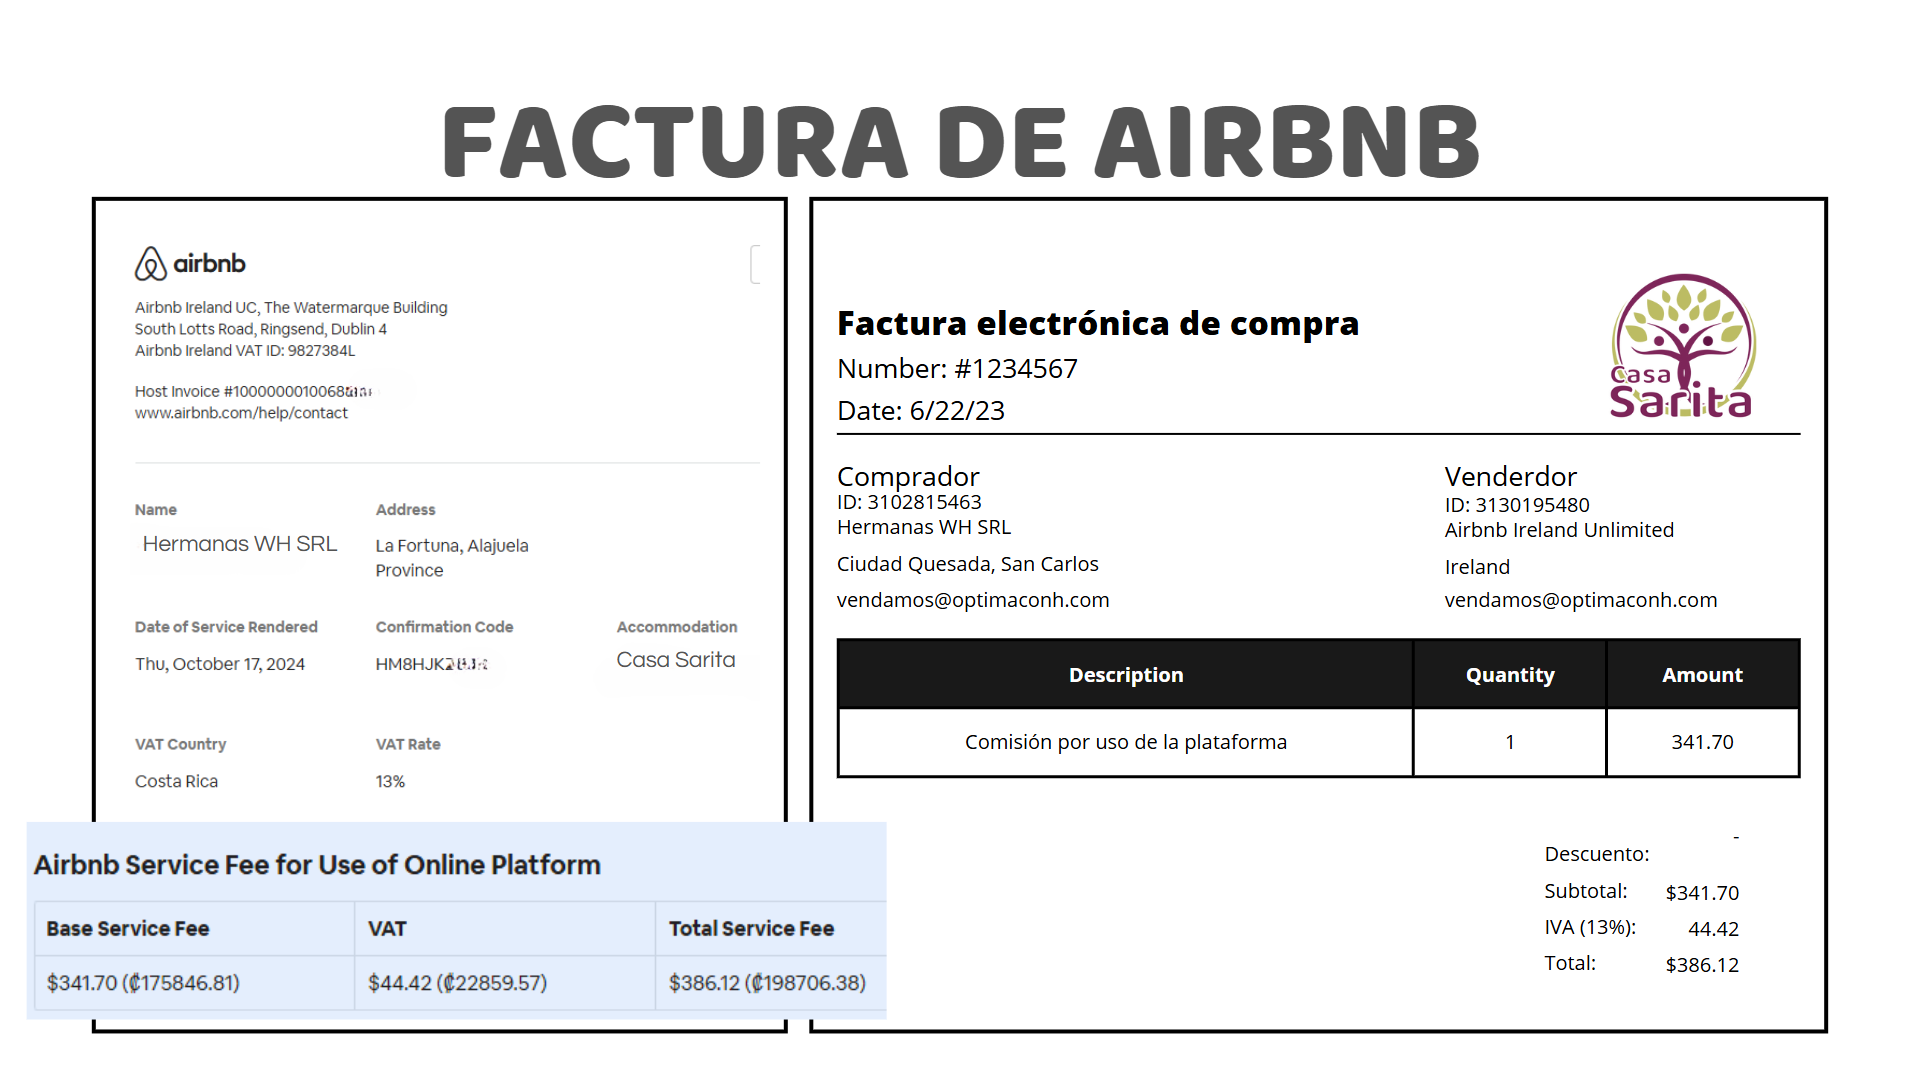Select the amount cell '341.70'
This screenshot has height=1079, width=1919.
coord(1702,742)
